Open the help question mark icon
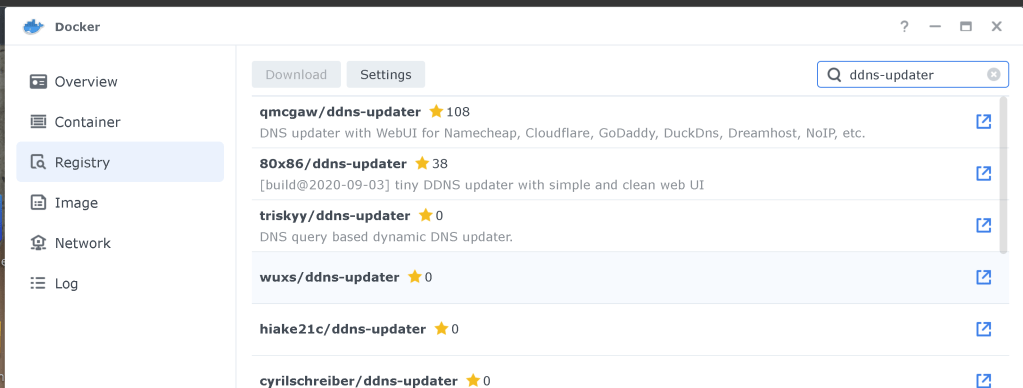 (x=904, y=27)
